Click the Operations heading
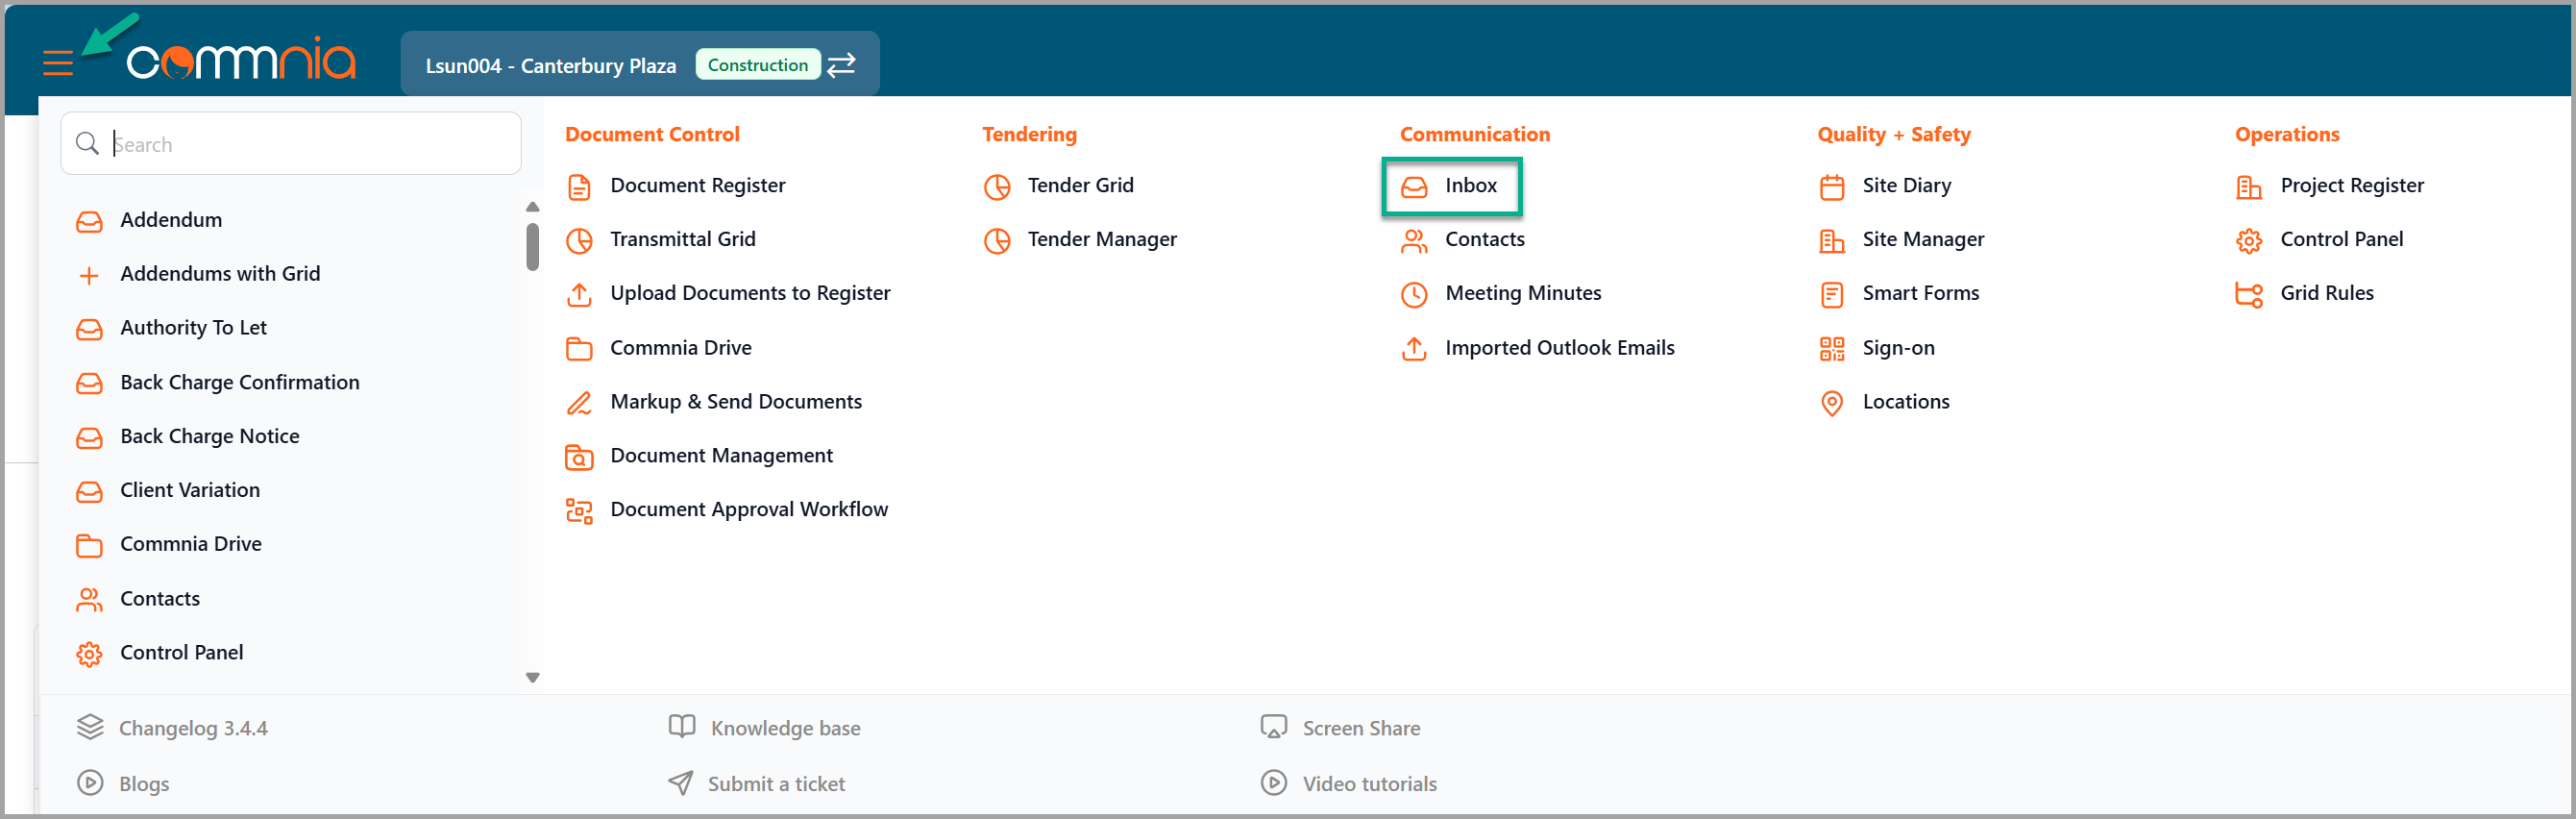Image resolution: width=2576 pixels, height=819 pixels. point(2287,134)
